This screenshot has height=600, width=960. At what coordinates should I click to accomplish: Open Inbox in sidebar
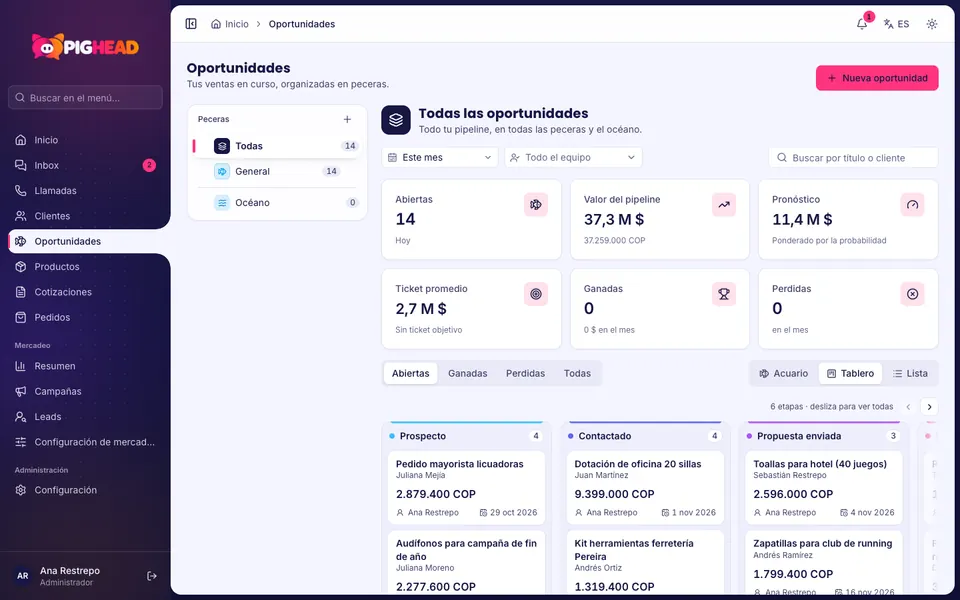(x=86, y=165)
